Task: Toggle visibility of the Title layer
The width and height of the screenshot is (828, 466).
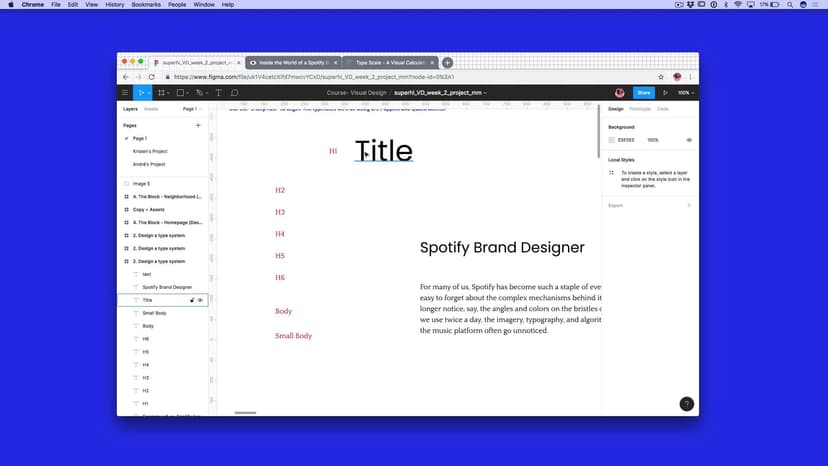Action: click(x=201, y=300)
